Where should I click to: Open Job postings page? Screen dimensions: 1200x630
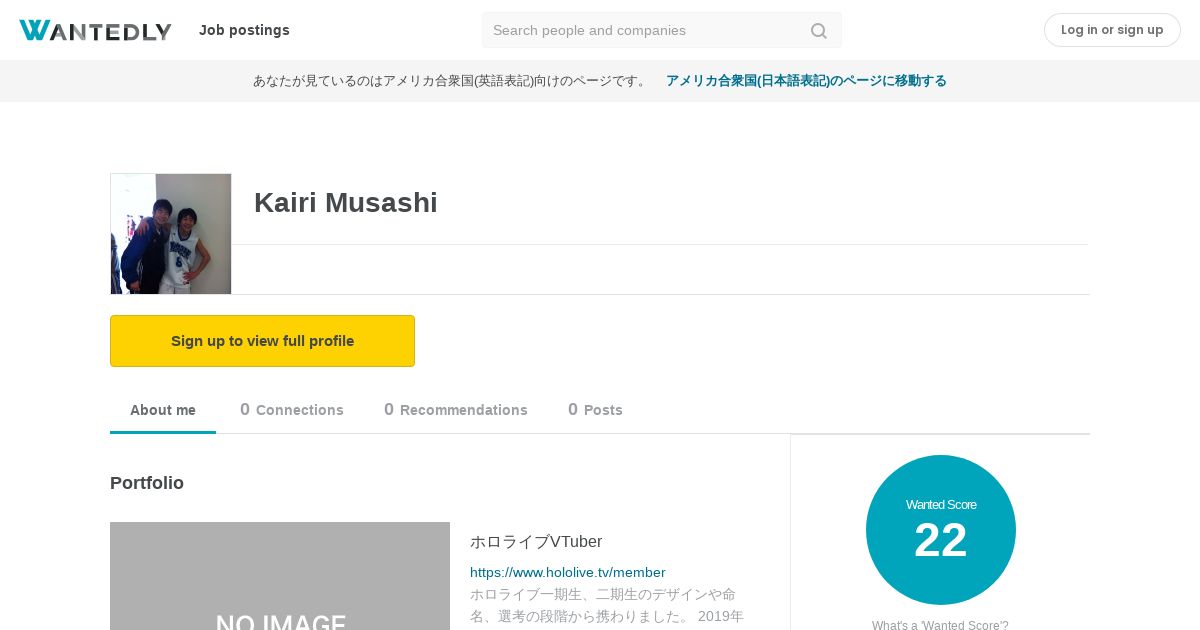point(244,30)
